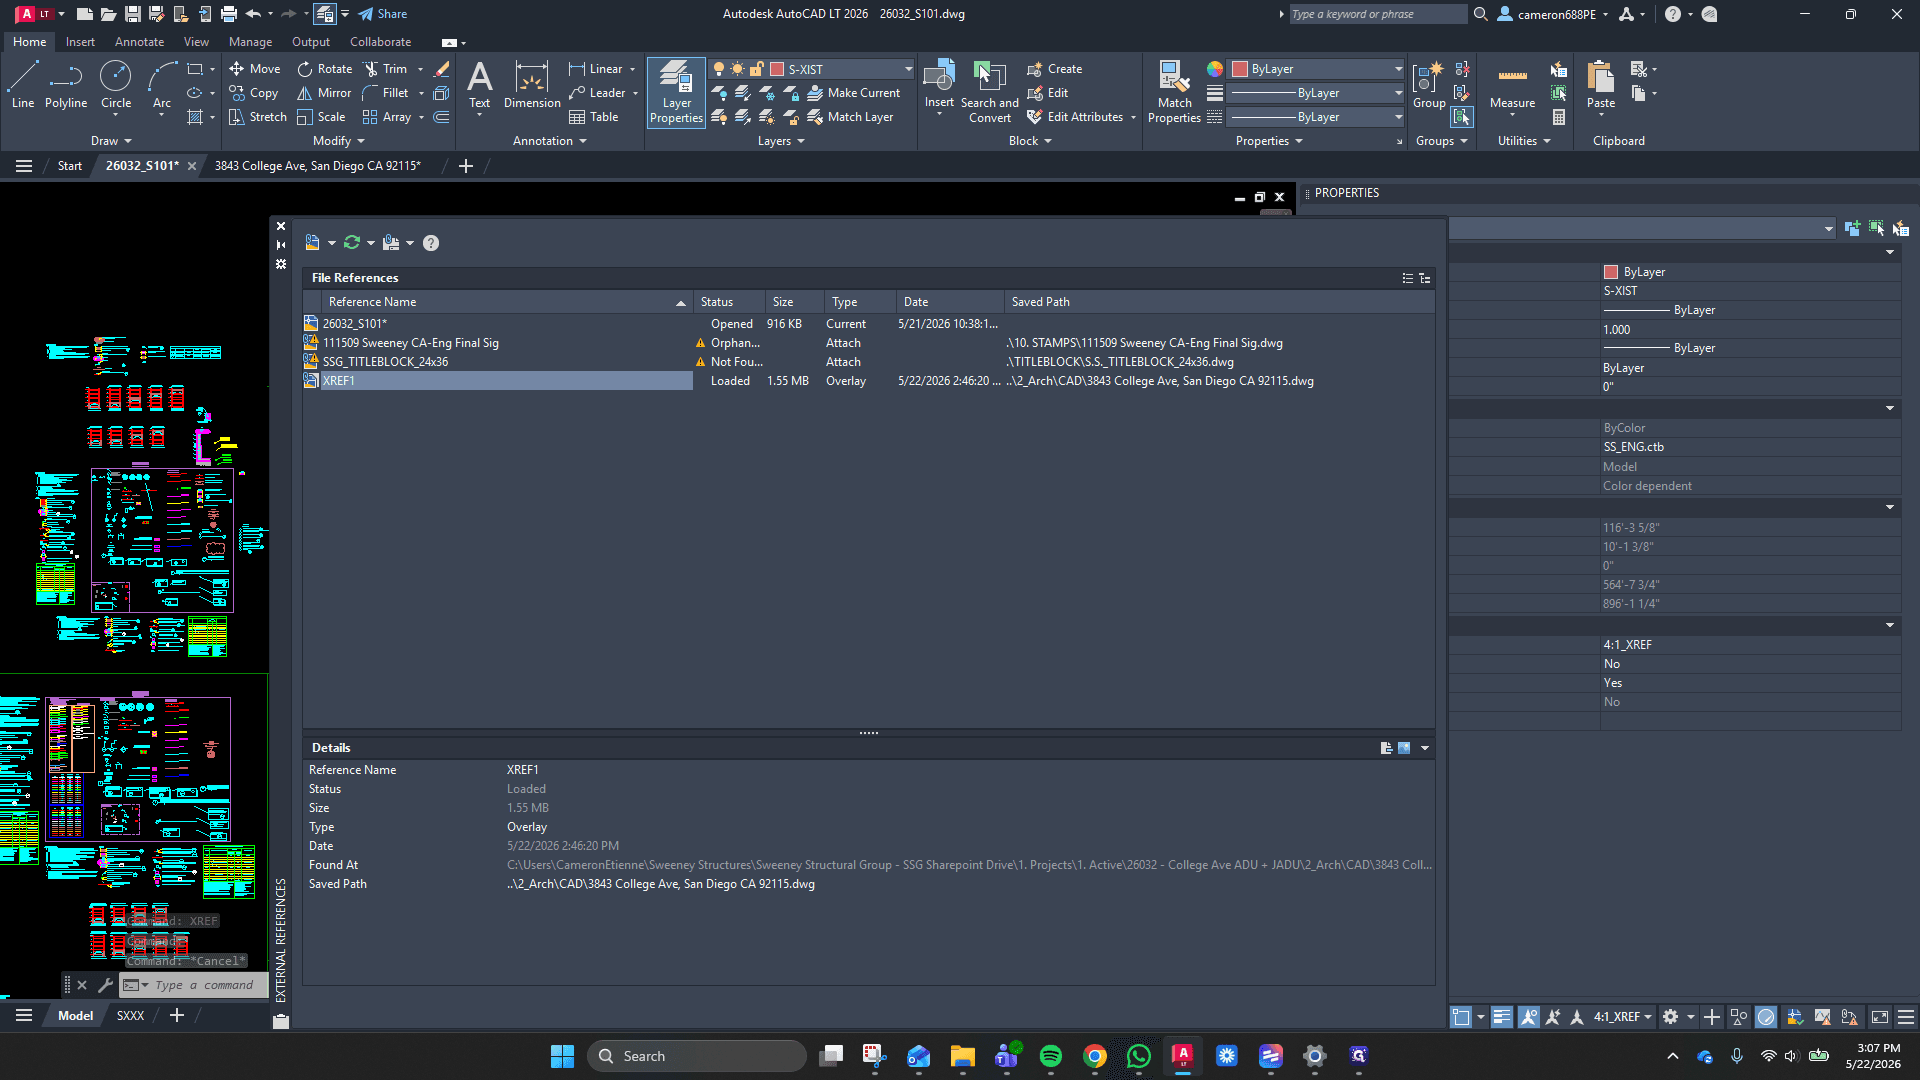Switch to 3843 College Ave drawing tab
The width and height of the screenshot is (1920, 1080).
coord(318,166)
